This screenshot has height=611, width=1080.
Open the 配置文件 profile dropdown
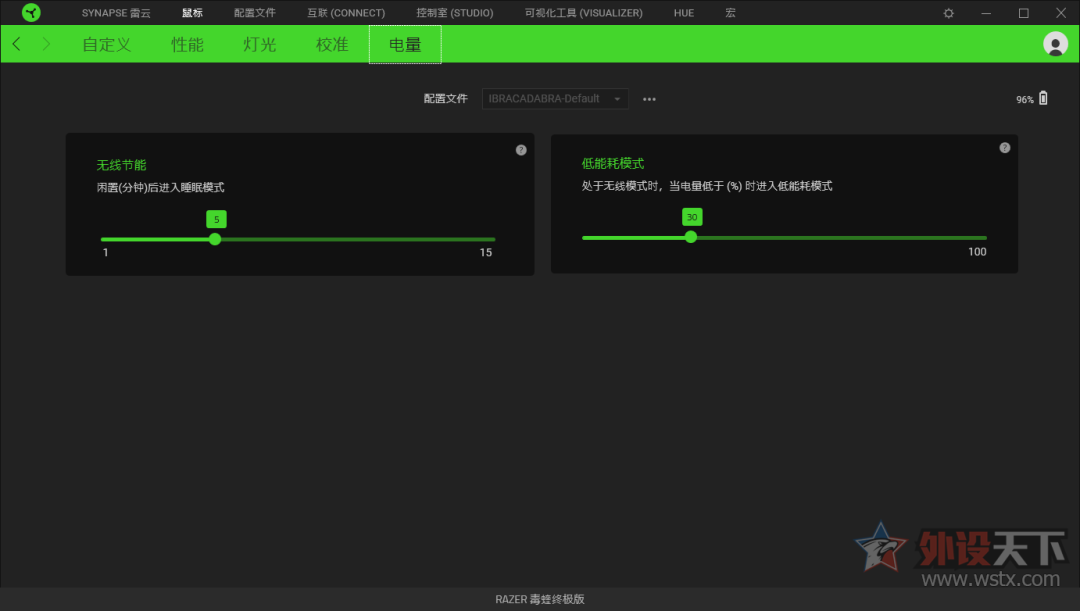click(555, 99)
